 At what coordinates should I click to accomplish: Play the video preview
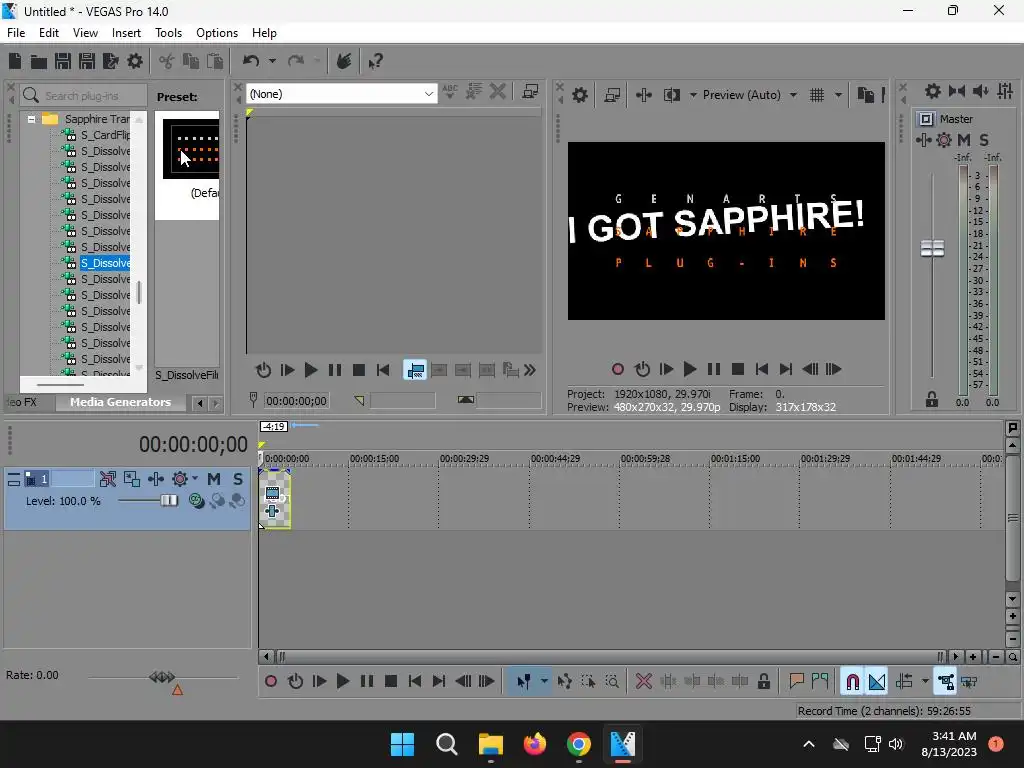click(x=690, y=370)
